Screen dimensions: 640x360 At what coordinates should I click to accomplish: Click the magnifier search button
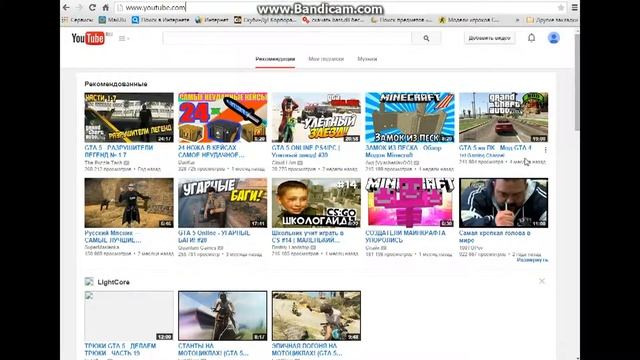(426, 38)
